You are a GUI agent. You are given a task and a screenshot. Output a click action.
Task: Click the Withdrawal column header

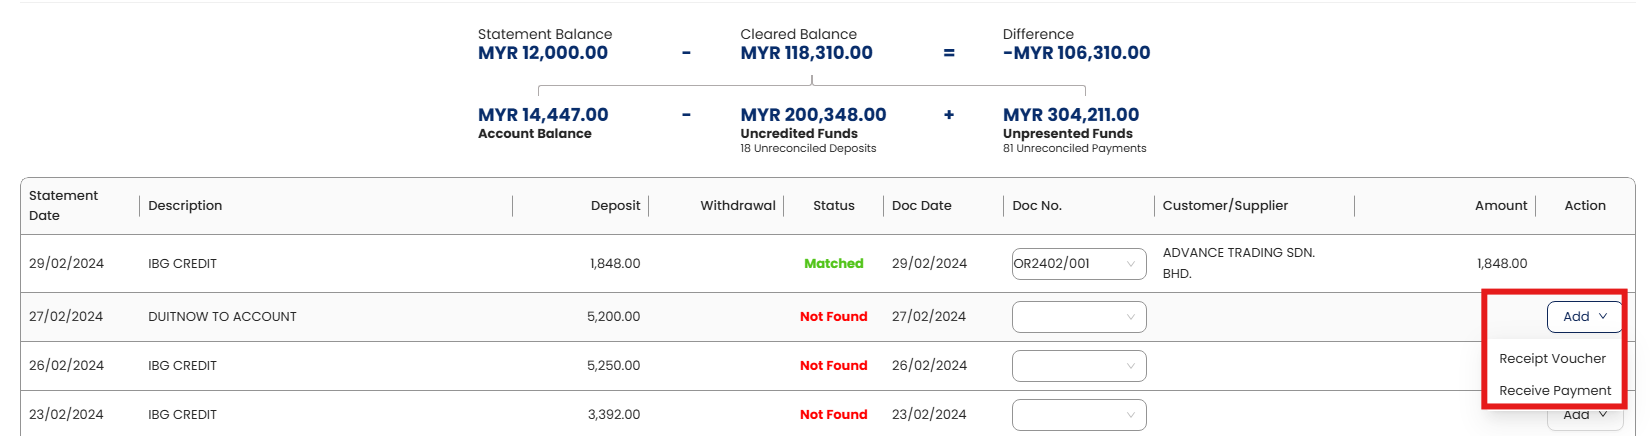click(x=738, y=205)
